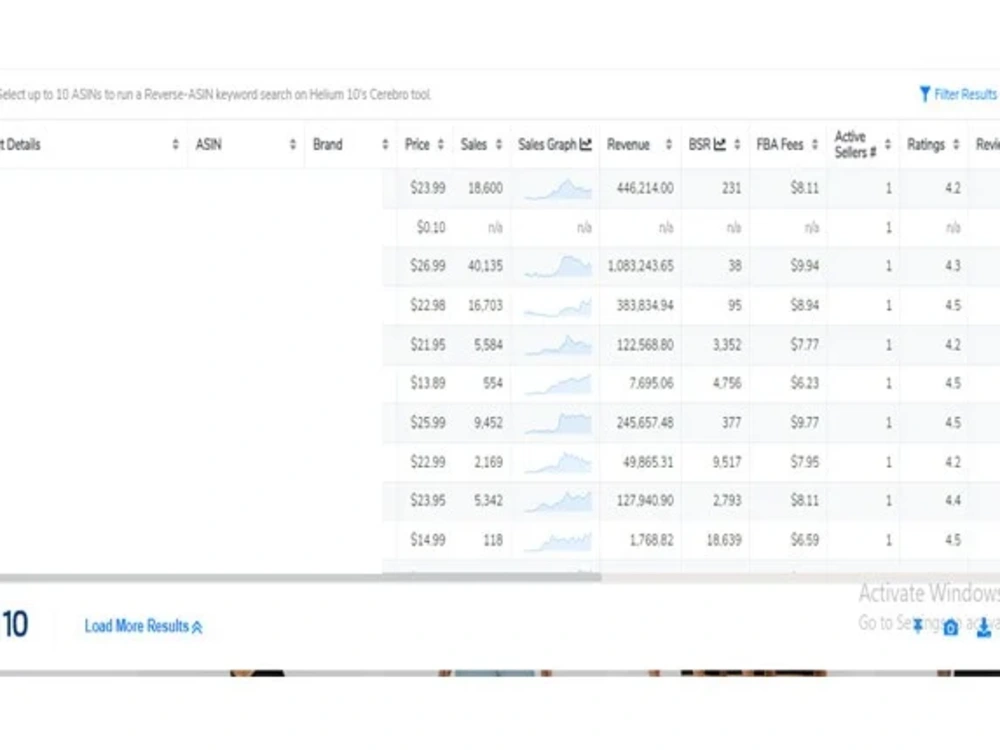This screenshot has height=750, width=1000.
Task: Open sales graph for the $23.99 18,600 row
Action: 558,189
